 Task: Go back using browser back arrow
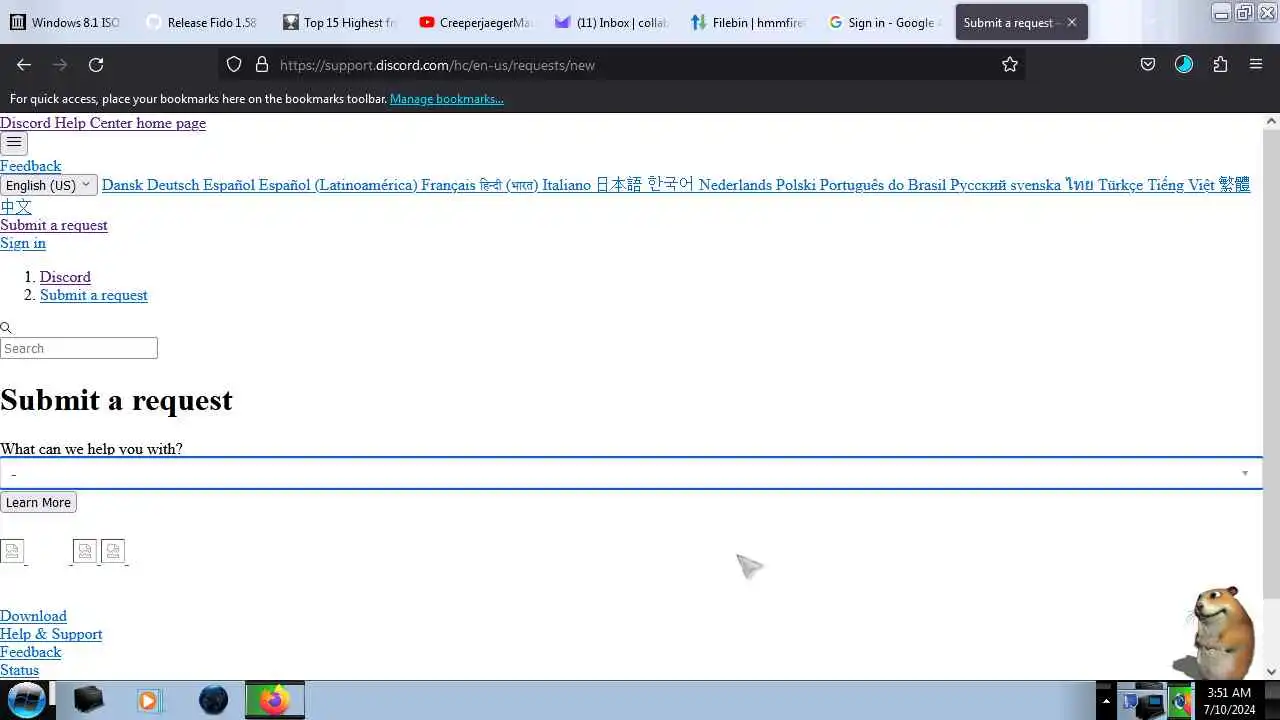click(x=24, y=65)
